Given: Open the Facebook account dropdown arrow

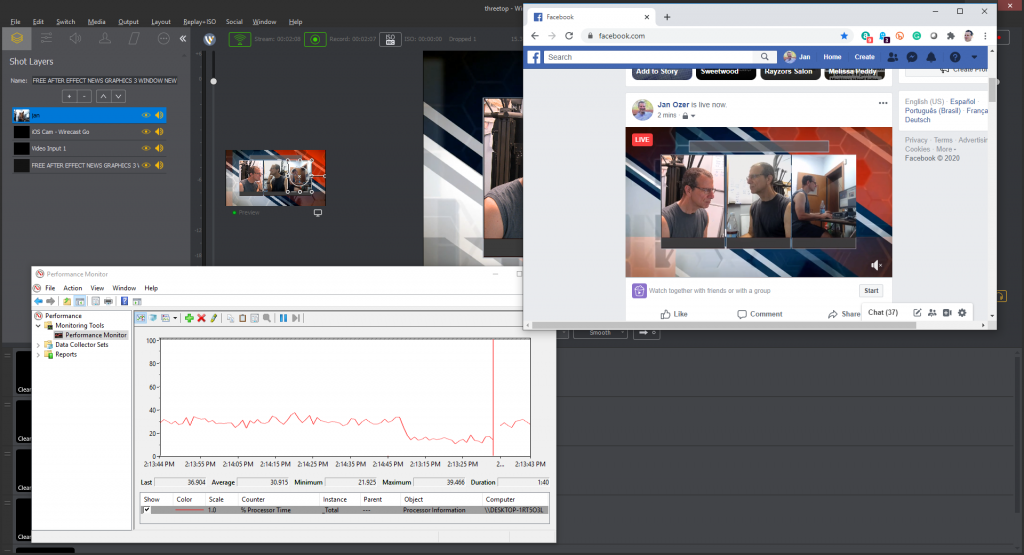Looking at the screenshot, I should (x=975, y=57).
